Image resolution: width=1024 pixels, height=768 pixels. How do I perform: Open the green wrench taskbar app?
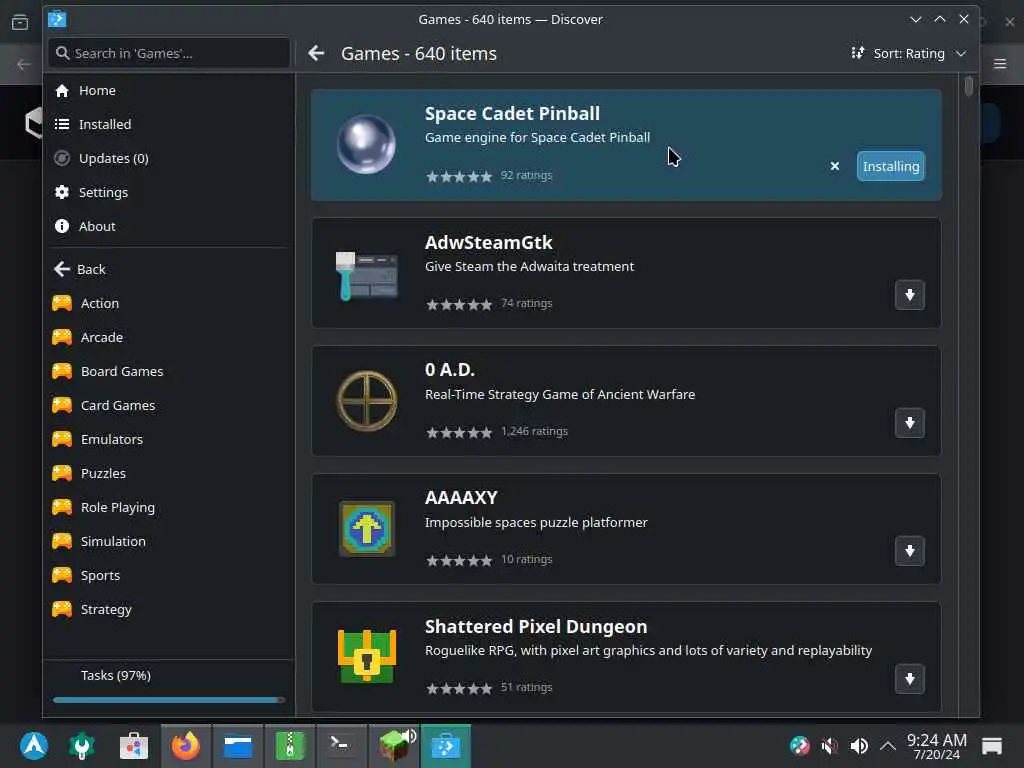click(x=82, y=746)
